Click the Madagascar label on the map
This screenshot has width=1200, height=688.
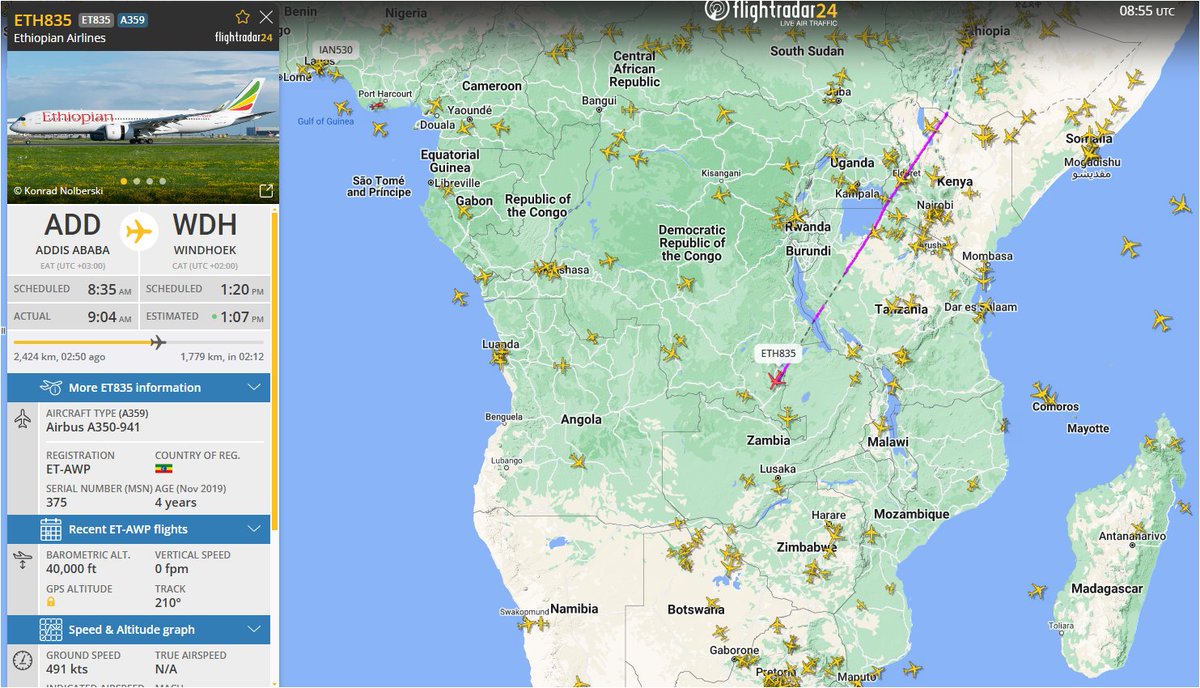(1106, 589)
